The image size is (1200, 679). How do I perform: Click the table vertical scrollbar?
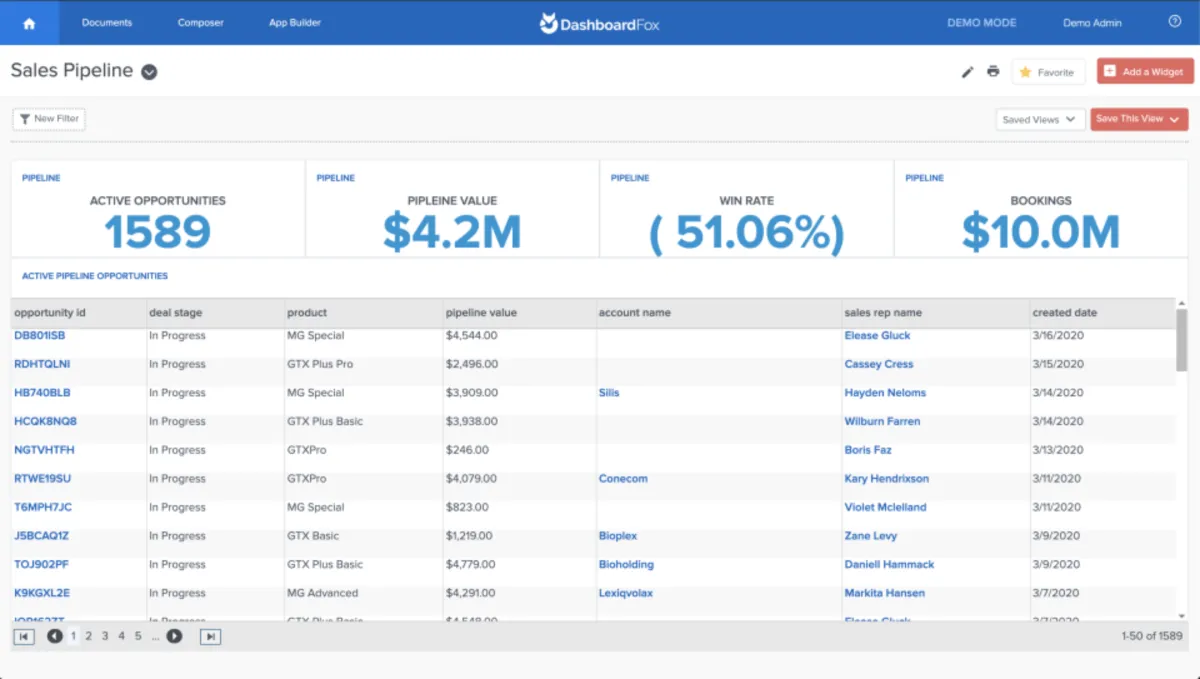(x=1182, y=340)
